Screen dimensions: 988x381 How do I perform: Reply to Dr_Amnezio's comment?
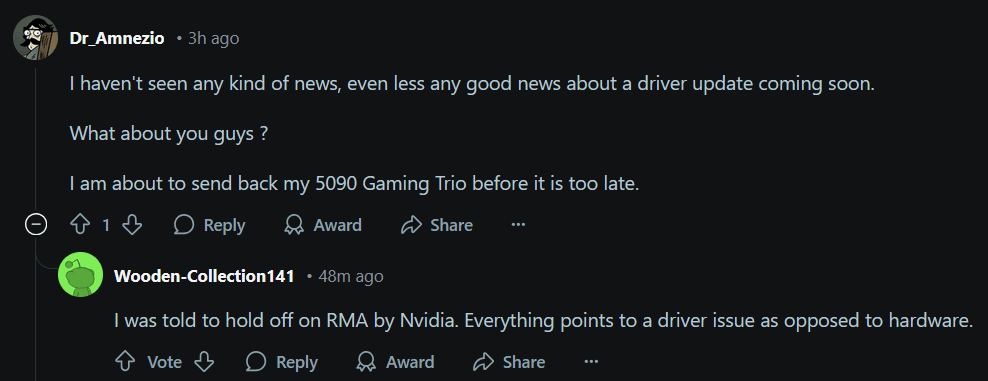point(209,225)
